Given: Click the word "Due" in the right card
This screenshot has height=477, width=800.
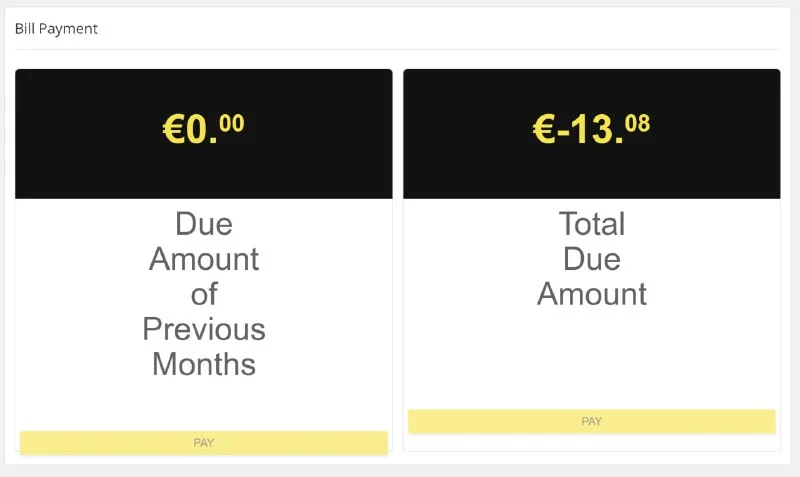Looking at the screenshot, I should (x=592, y=259).
